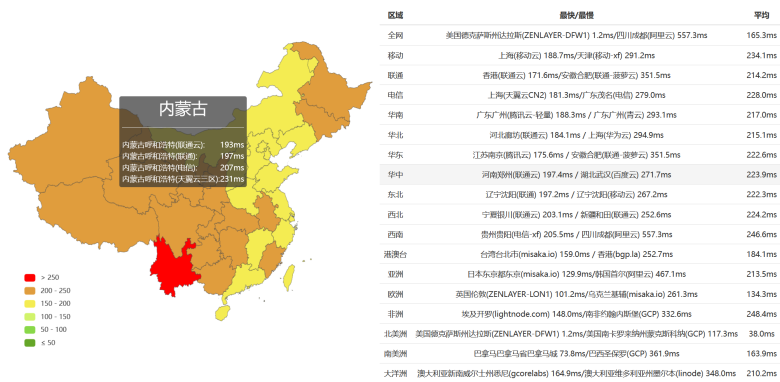This screenshot has width=780, height=382.
Task: Click the '100 - 150' legend swatch
Action: coord(30,316)
